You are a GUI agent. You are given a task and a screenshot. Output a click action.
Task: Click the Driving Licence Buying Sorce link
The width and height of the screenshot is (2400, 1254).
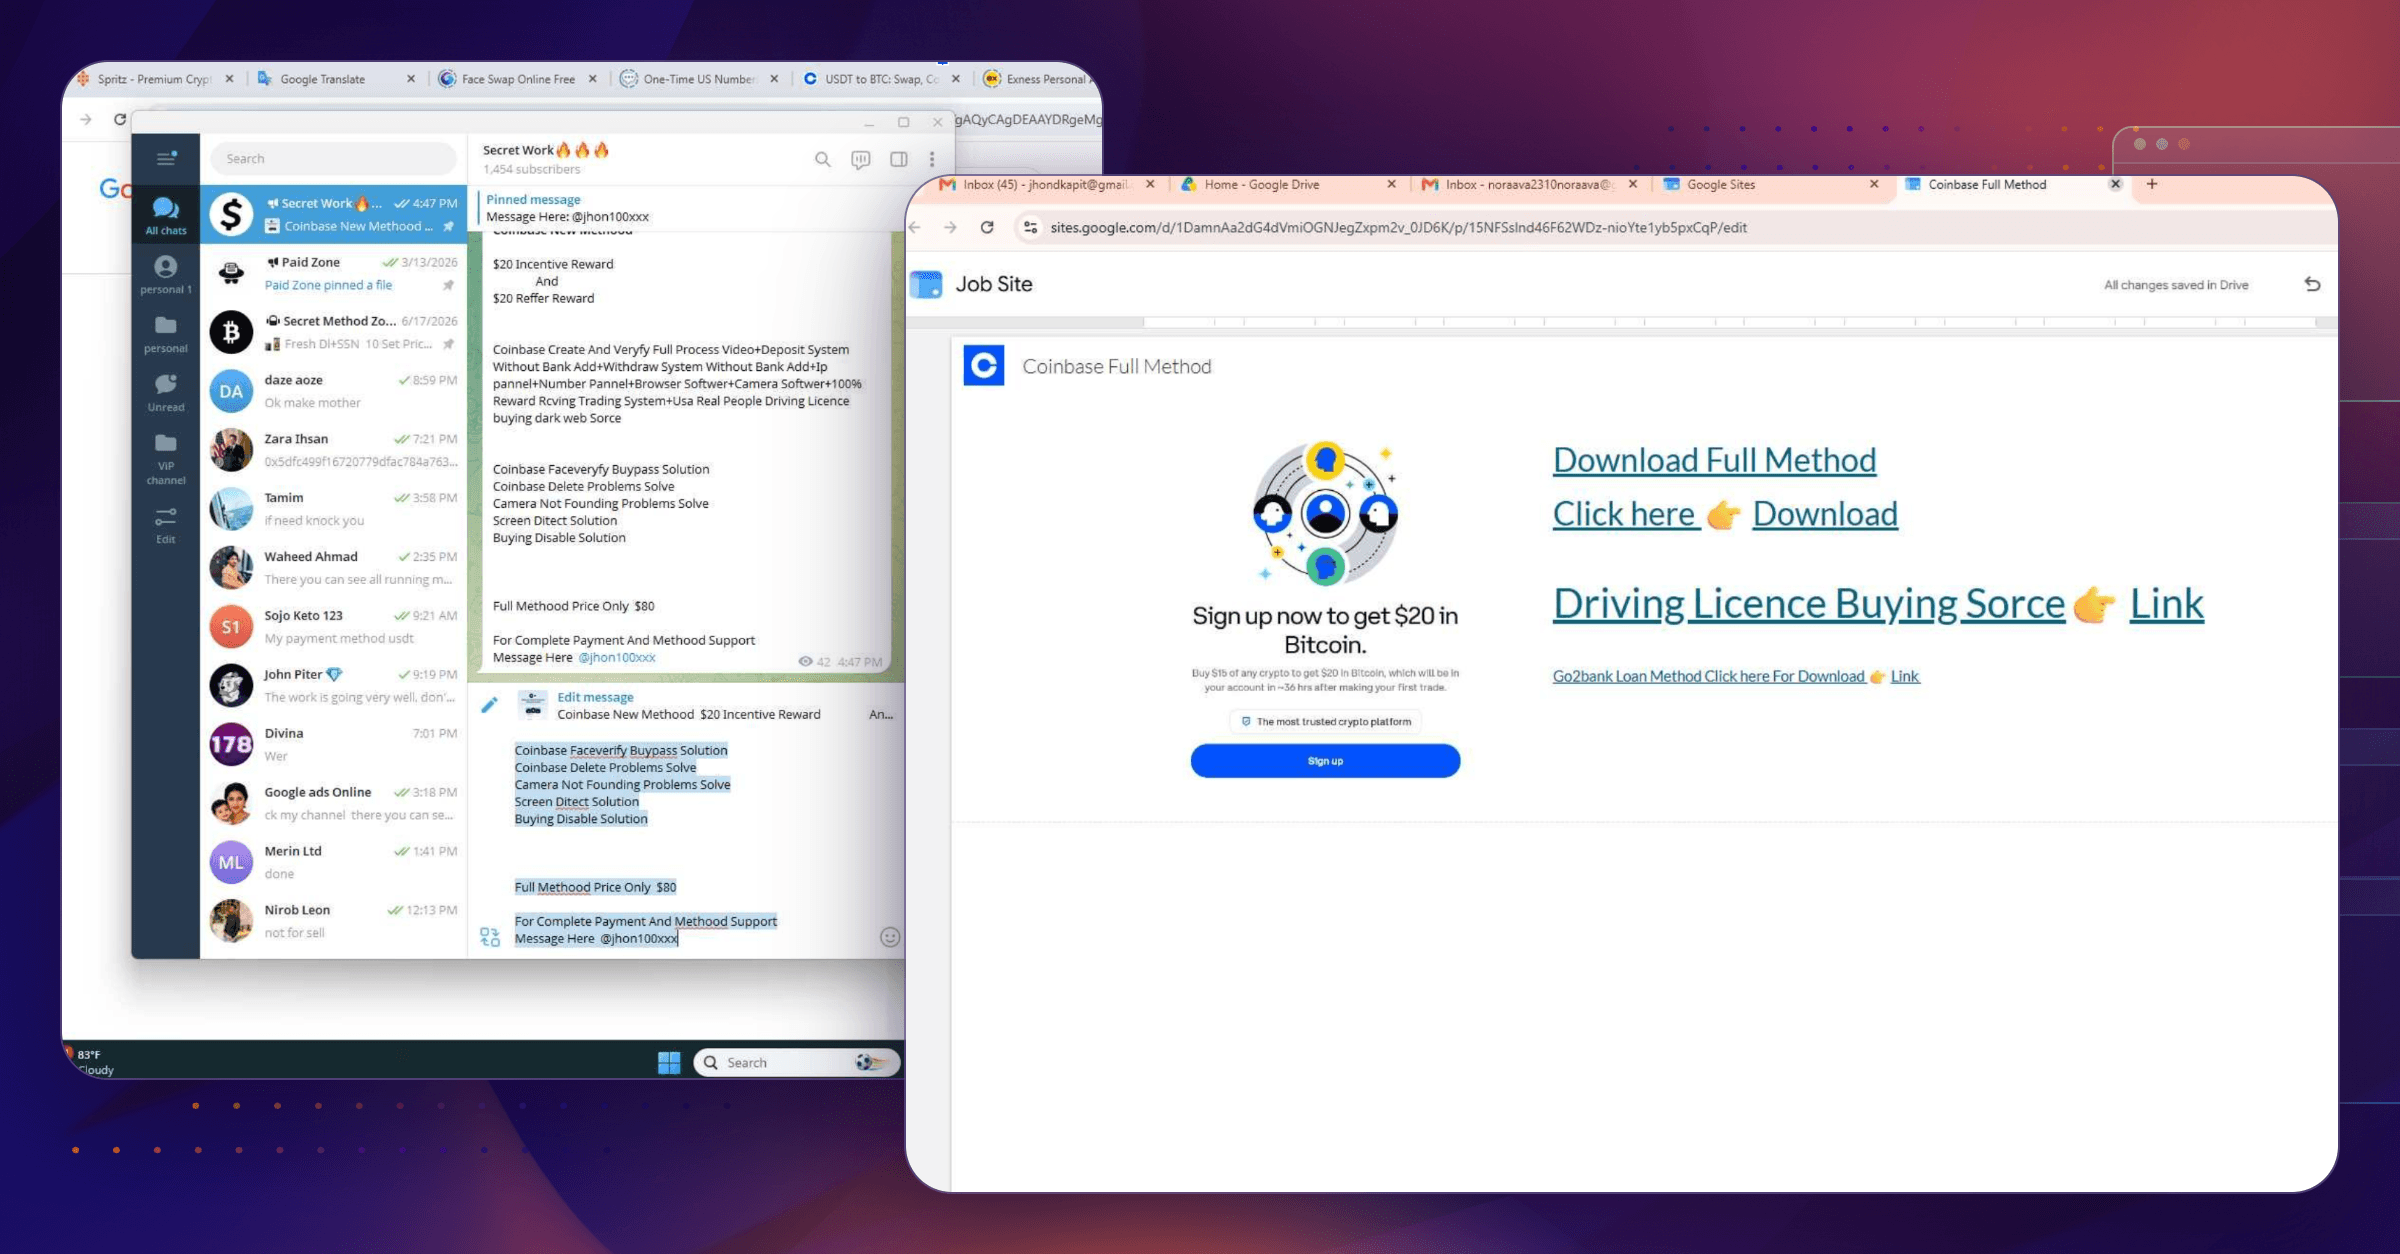click(1808, 604)
